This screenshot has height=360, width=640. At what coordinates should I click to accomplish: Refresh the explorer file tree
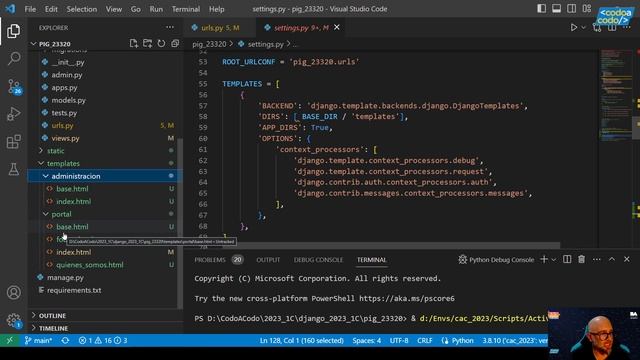pyautogui.click(x=161, y=44)
